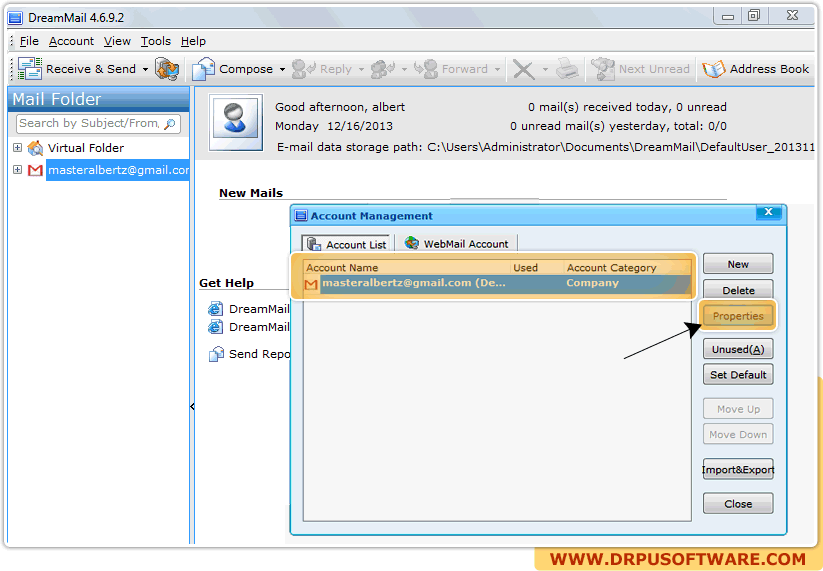This screenshot has height=571, width=823.
Task: Click the Account Name column header
Action: point(407,268)
